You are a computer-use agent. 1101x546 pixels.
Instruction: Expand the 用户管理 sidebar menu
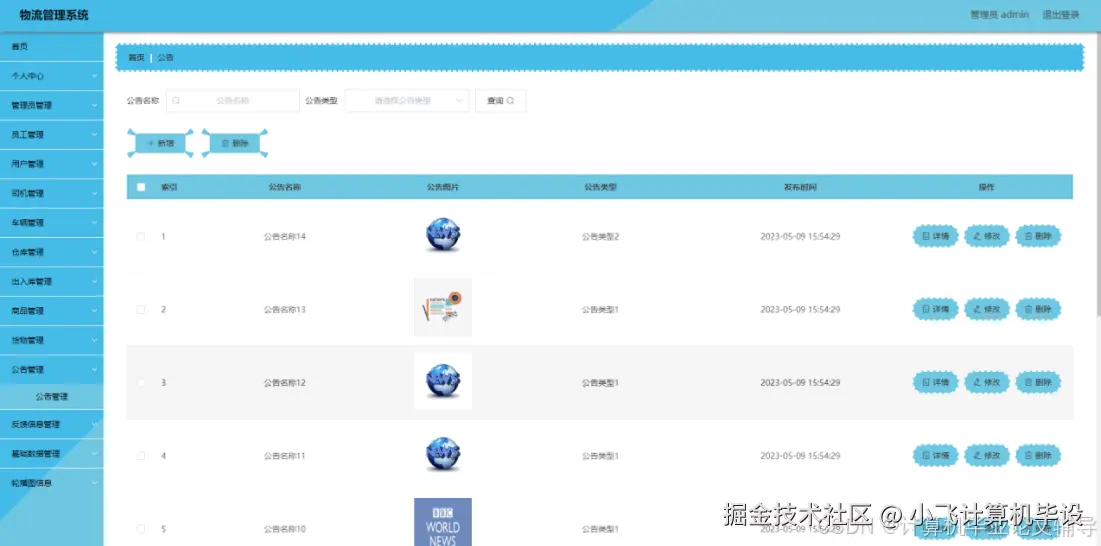52,164
